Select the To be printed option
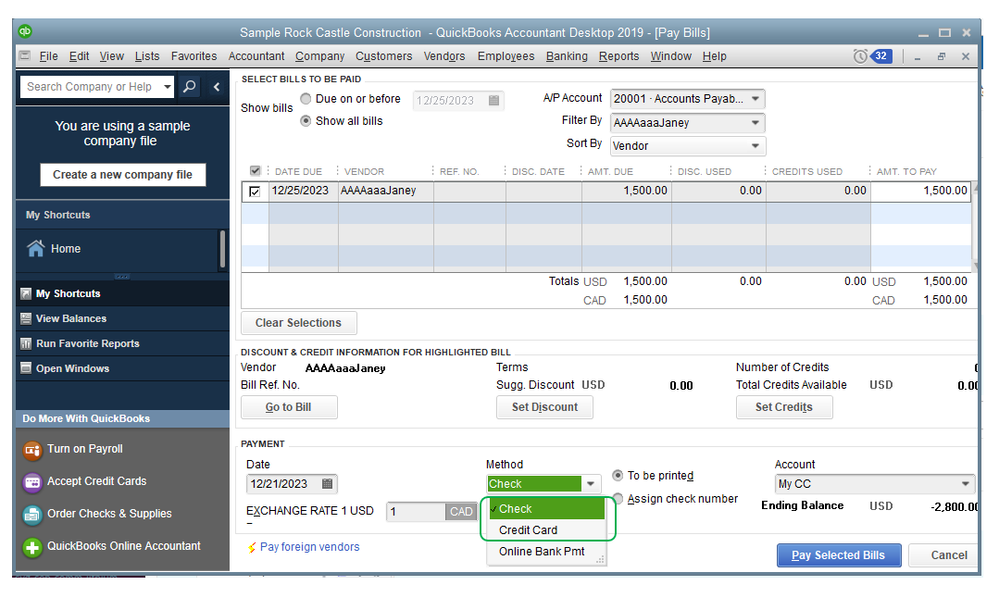The image size is (999, 596). tap(617, 476)
